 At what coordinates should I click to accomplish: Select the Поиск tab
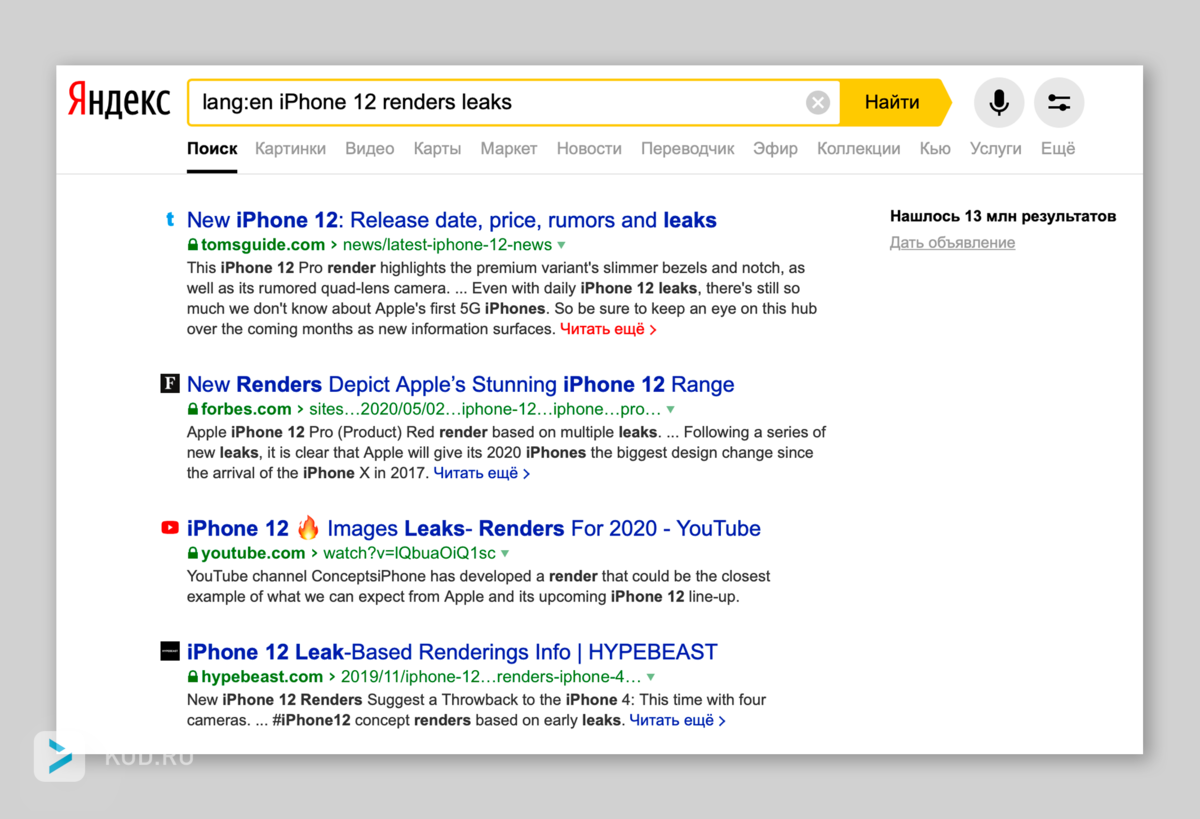click(x=212, y=148)
